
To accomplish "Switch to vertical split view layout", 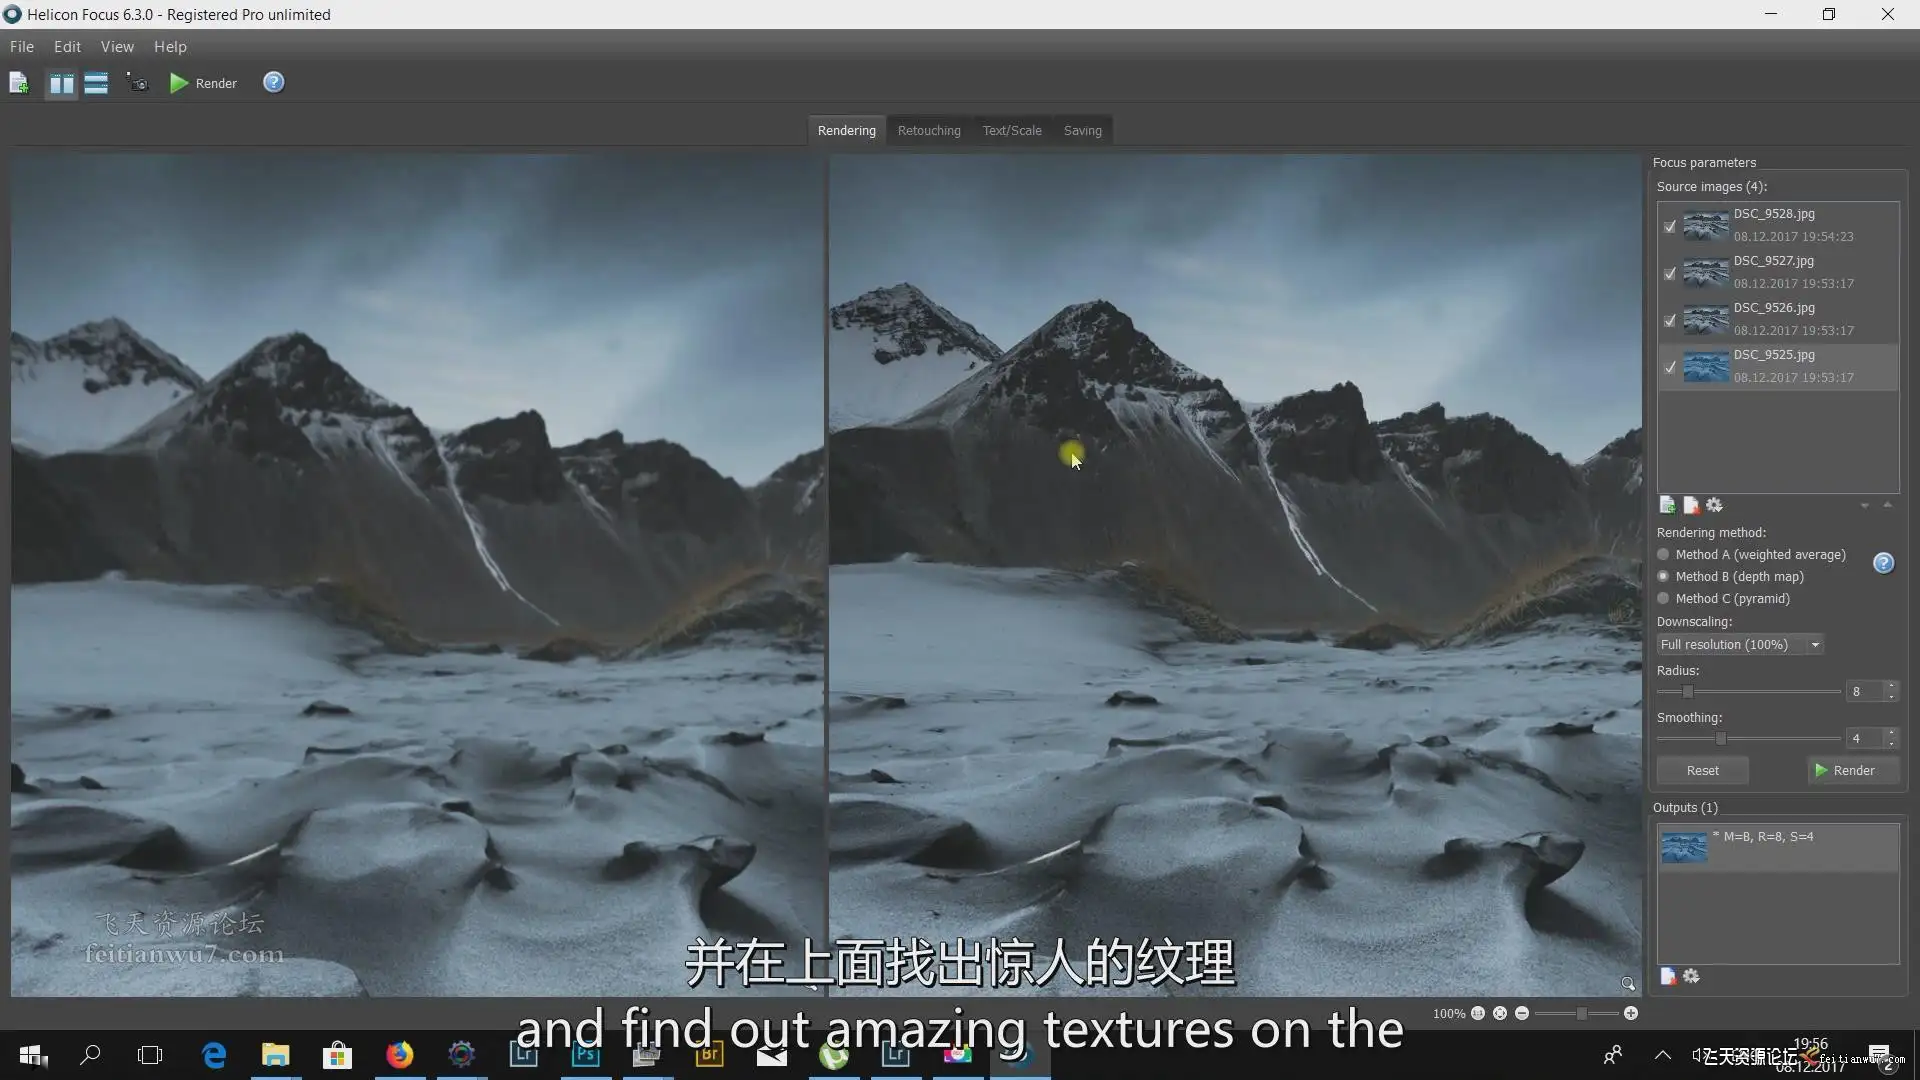I will pos(62,83).
